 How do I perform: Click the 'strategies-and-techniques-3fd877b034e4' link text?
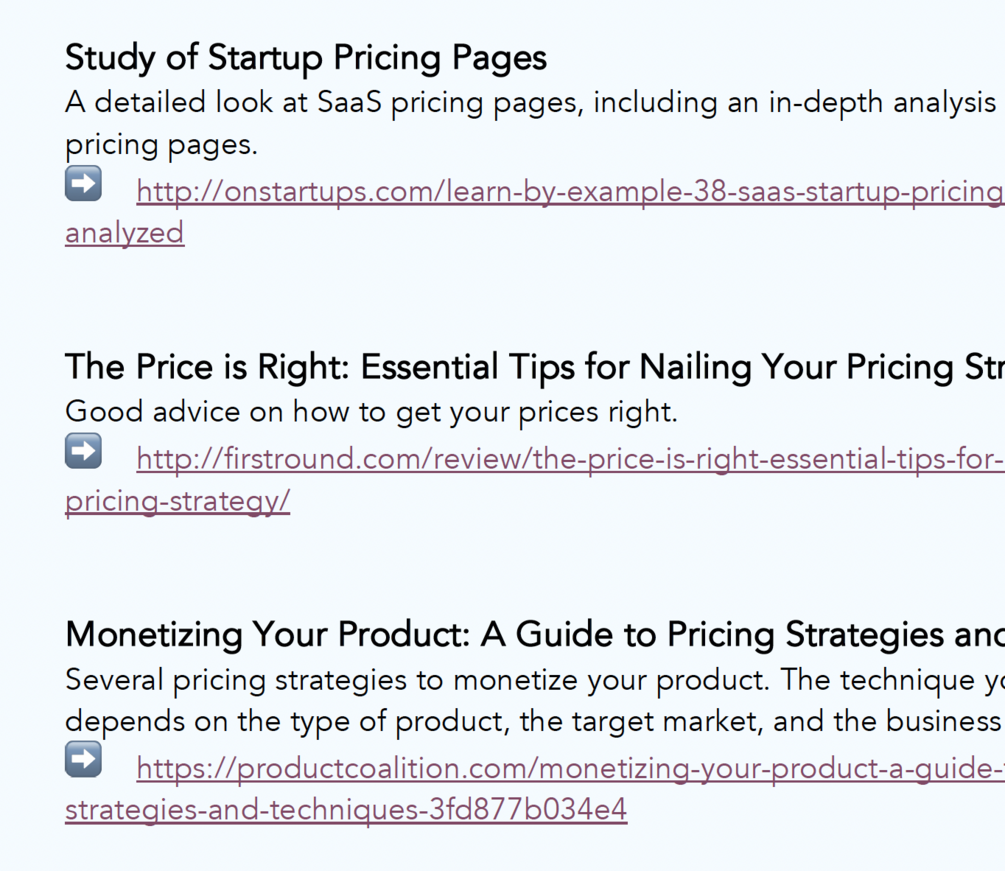pyautogui.click(x=346, y=809)
